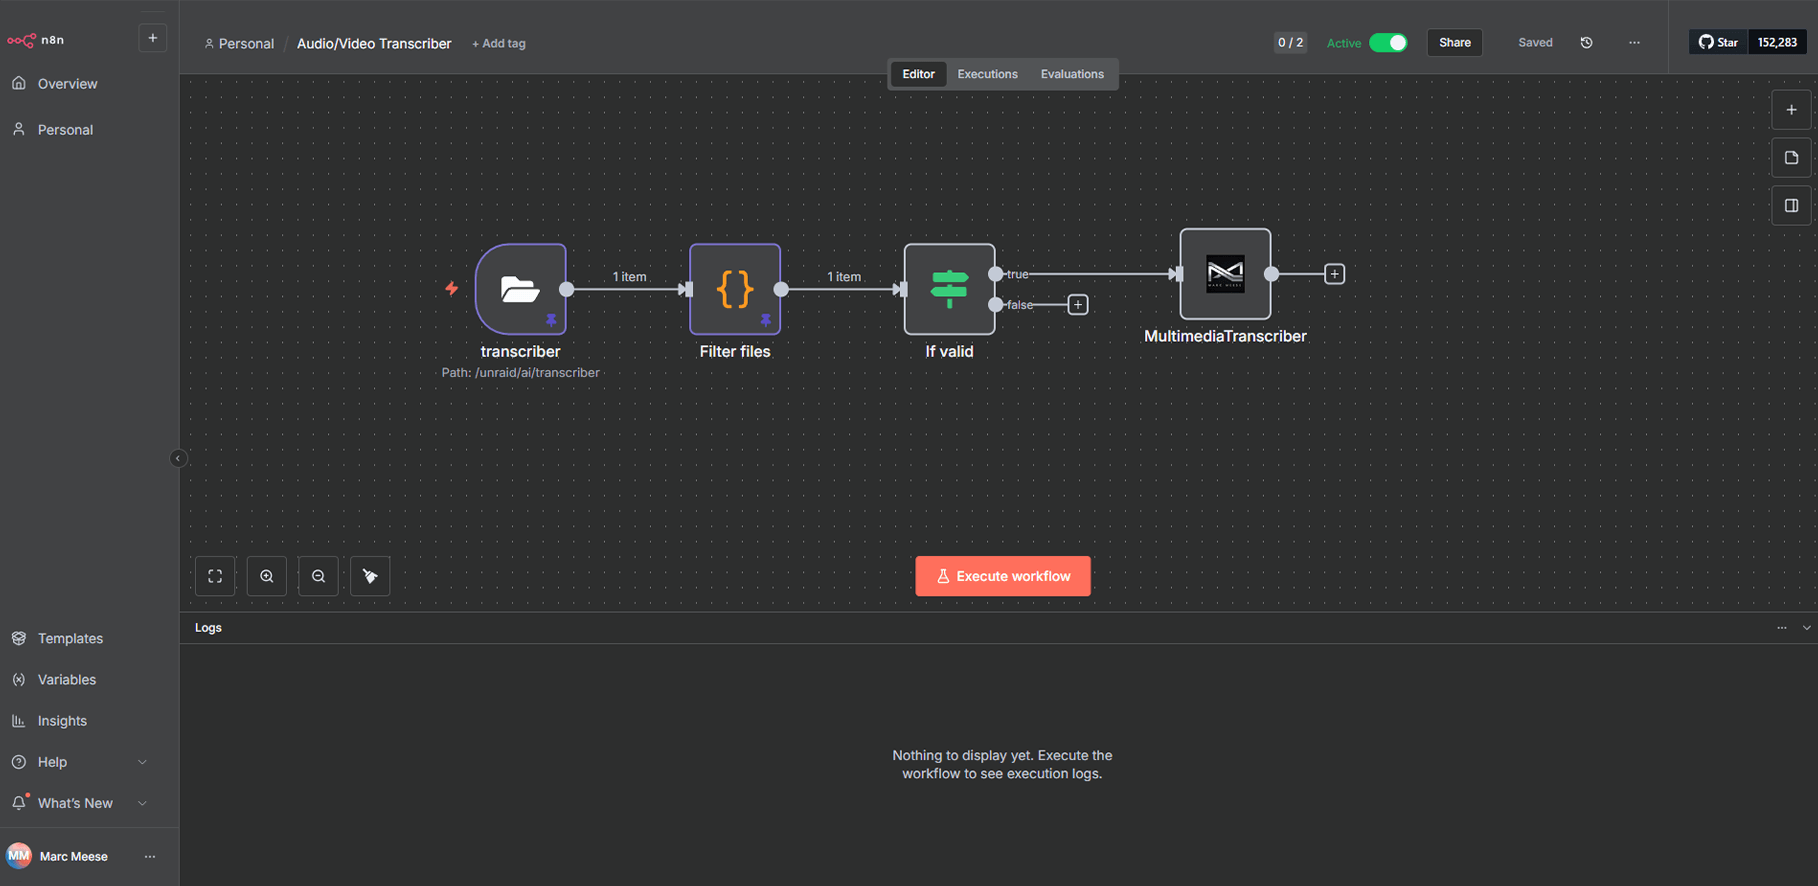
Task: Add a node to the false branch
Action: pyautogui.click(x=1078, y=305)
